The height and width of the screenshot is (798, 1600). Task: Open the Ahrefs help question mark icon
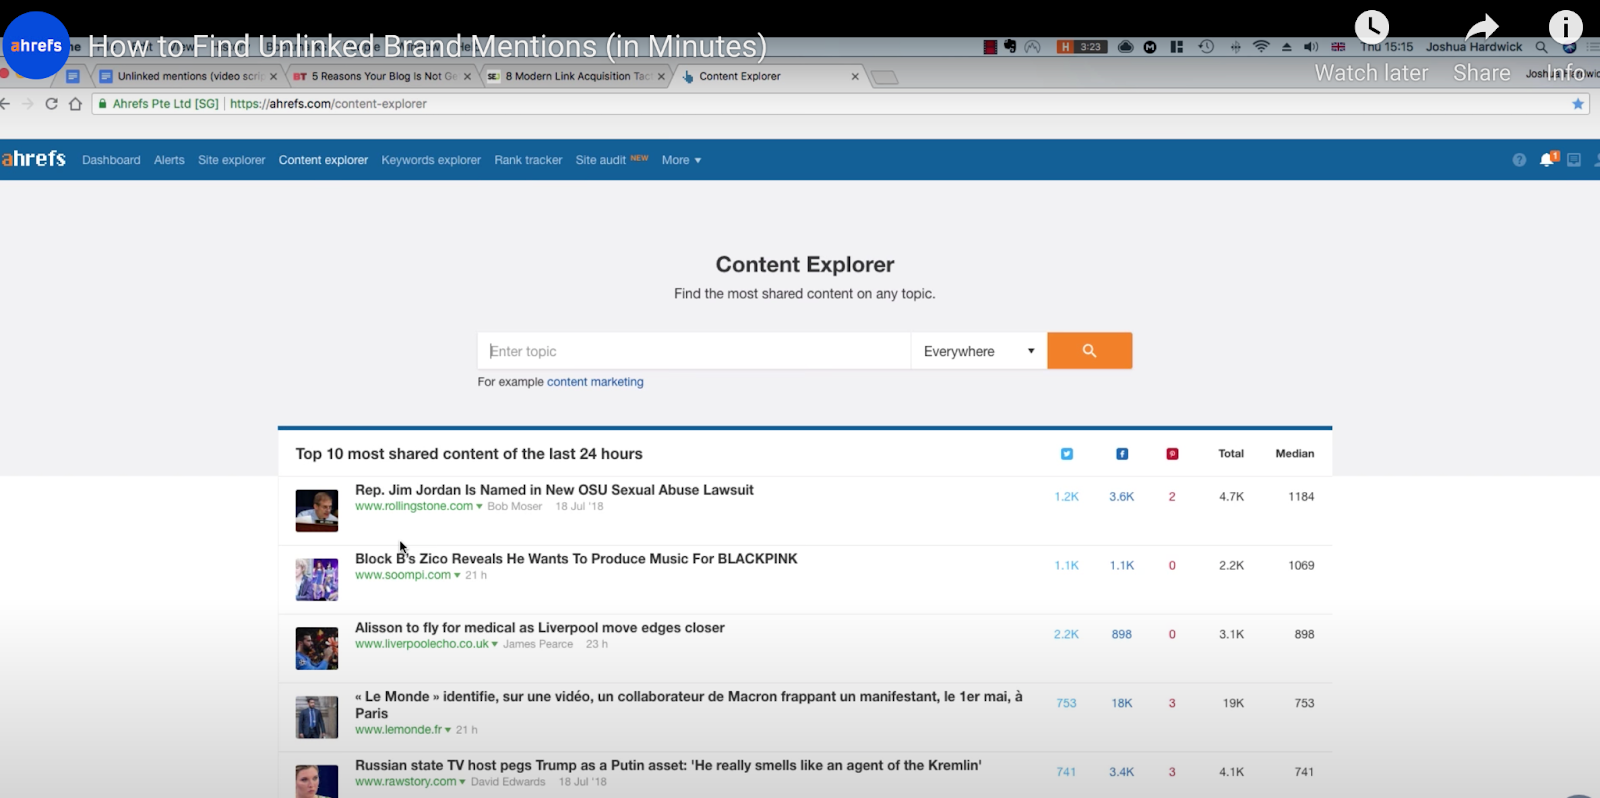[1519, 160]
